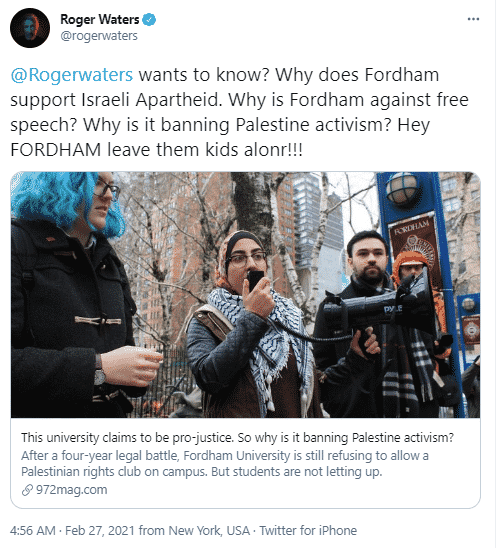Open the @rogerwaters handle under the name
This screenshot has width=498, height=548.
click(99, 36)
